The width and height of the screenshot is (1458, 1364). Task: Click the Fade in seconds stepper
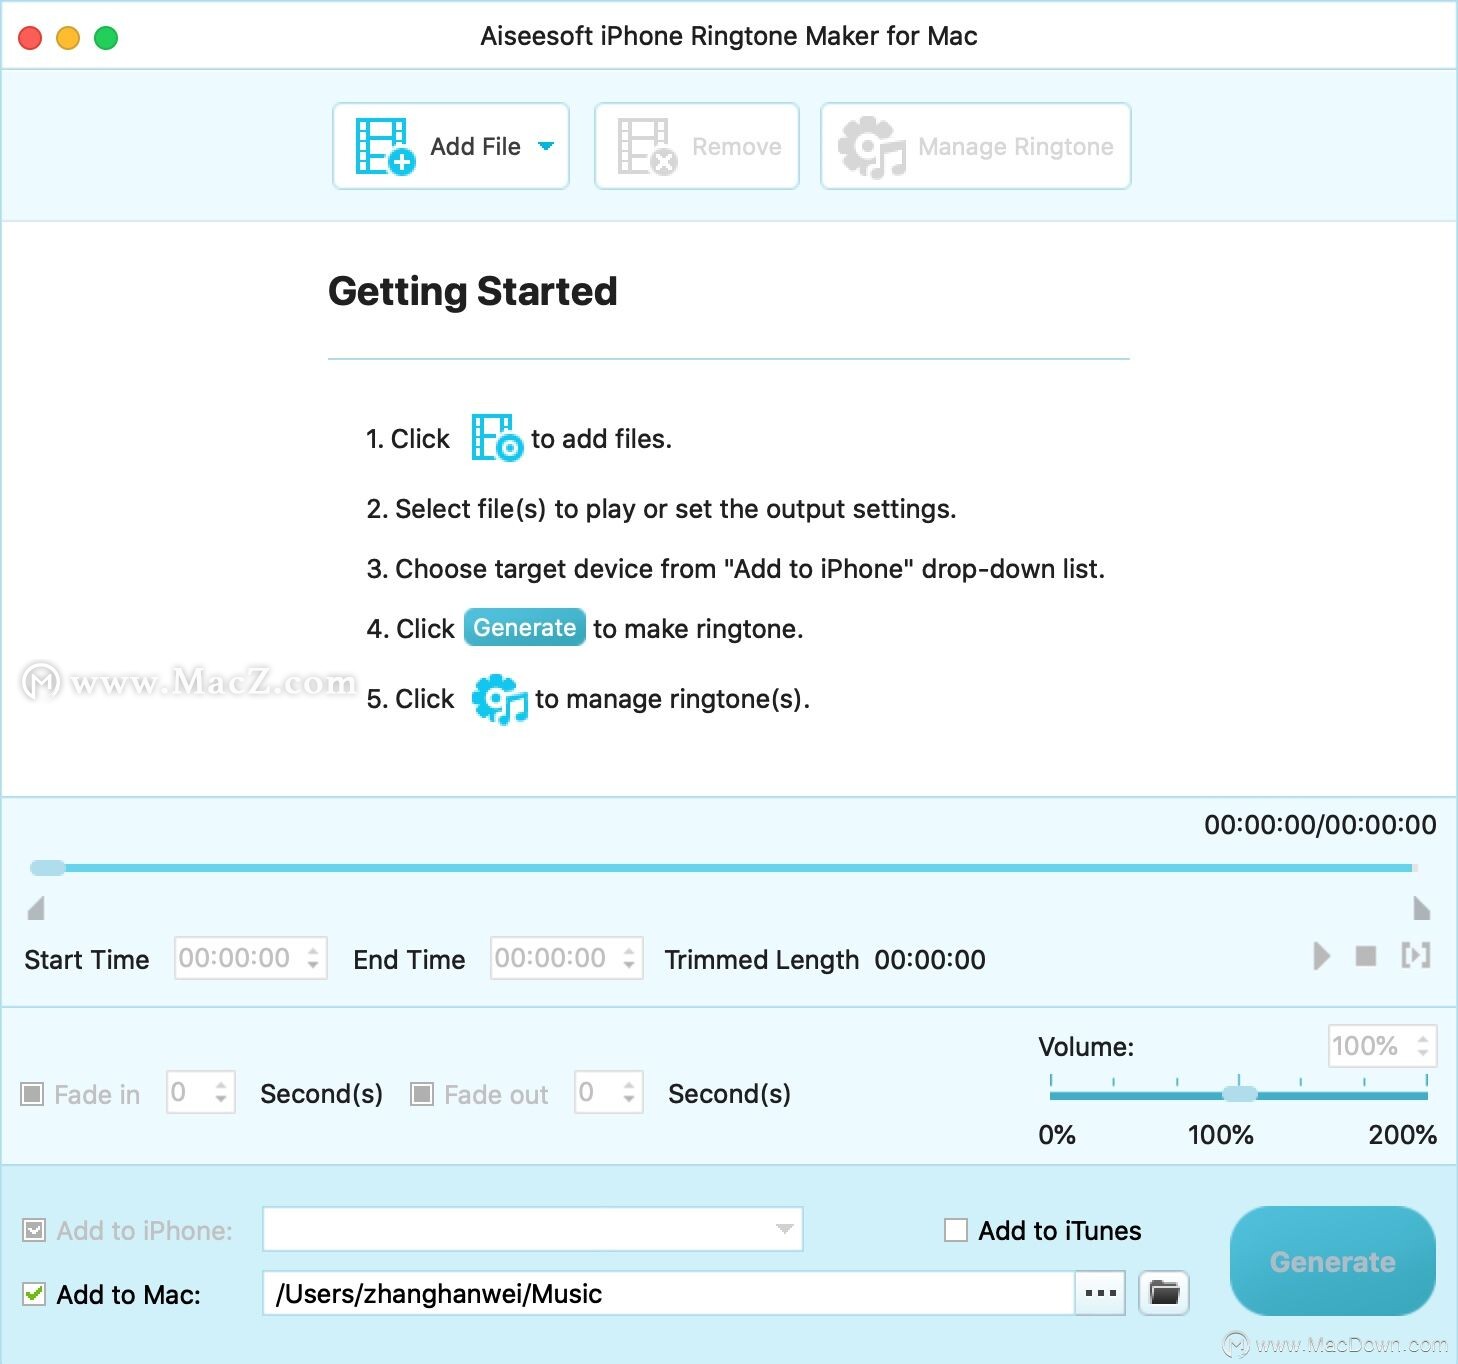(x=222, y=1092)
